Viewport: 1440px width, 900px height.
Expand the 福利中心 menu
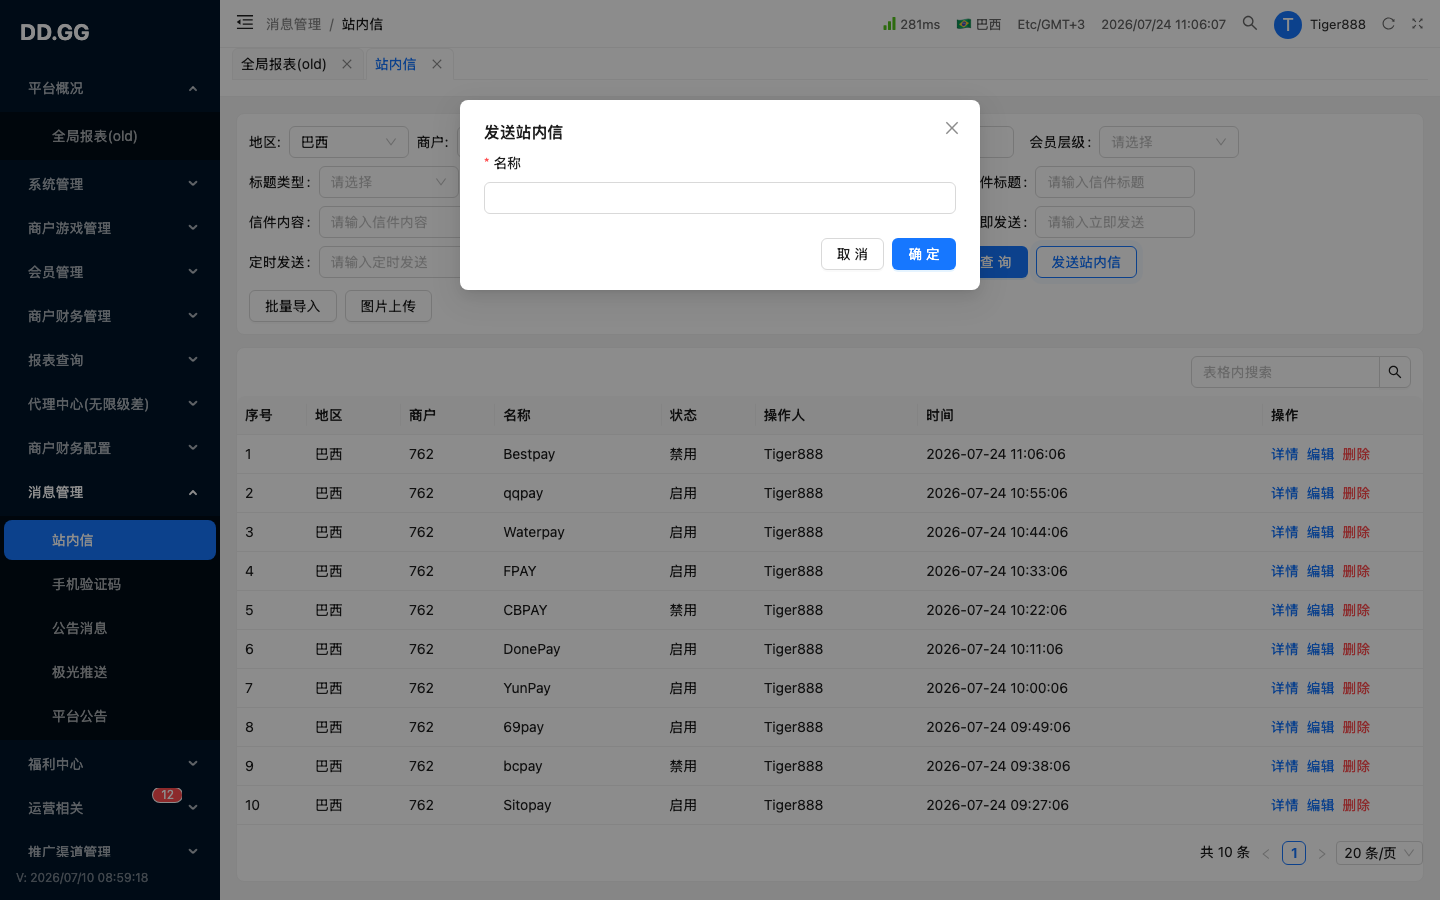[110, 764]
